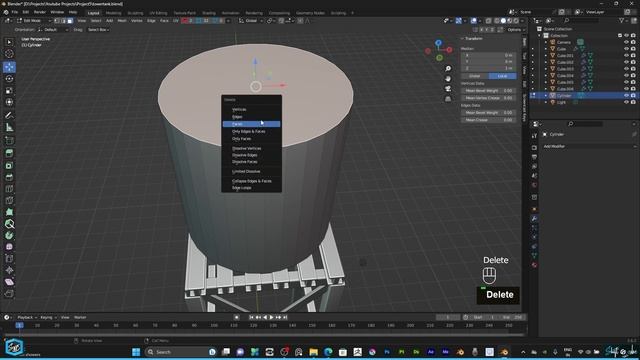Image resolution: width=640 pixels, height=360 pixels.
Task: Select the Add Cube tool
Action: pyautogui.click(x=9, y=140)
